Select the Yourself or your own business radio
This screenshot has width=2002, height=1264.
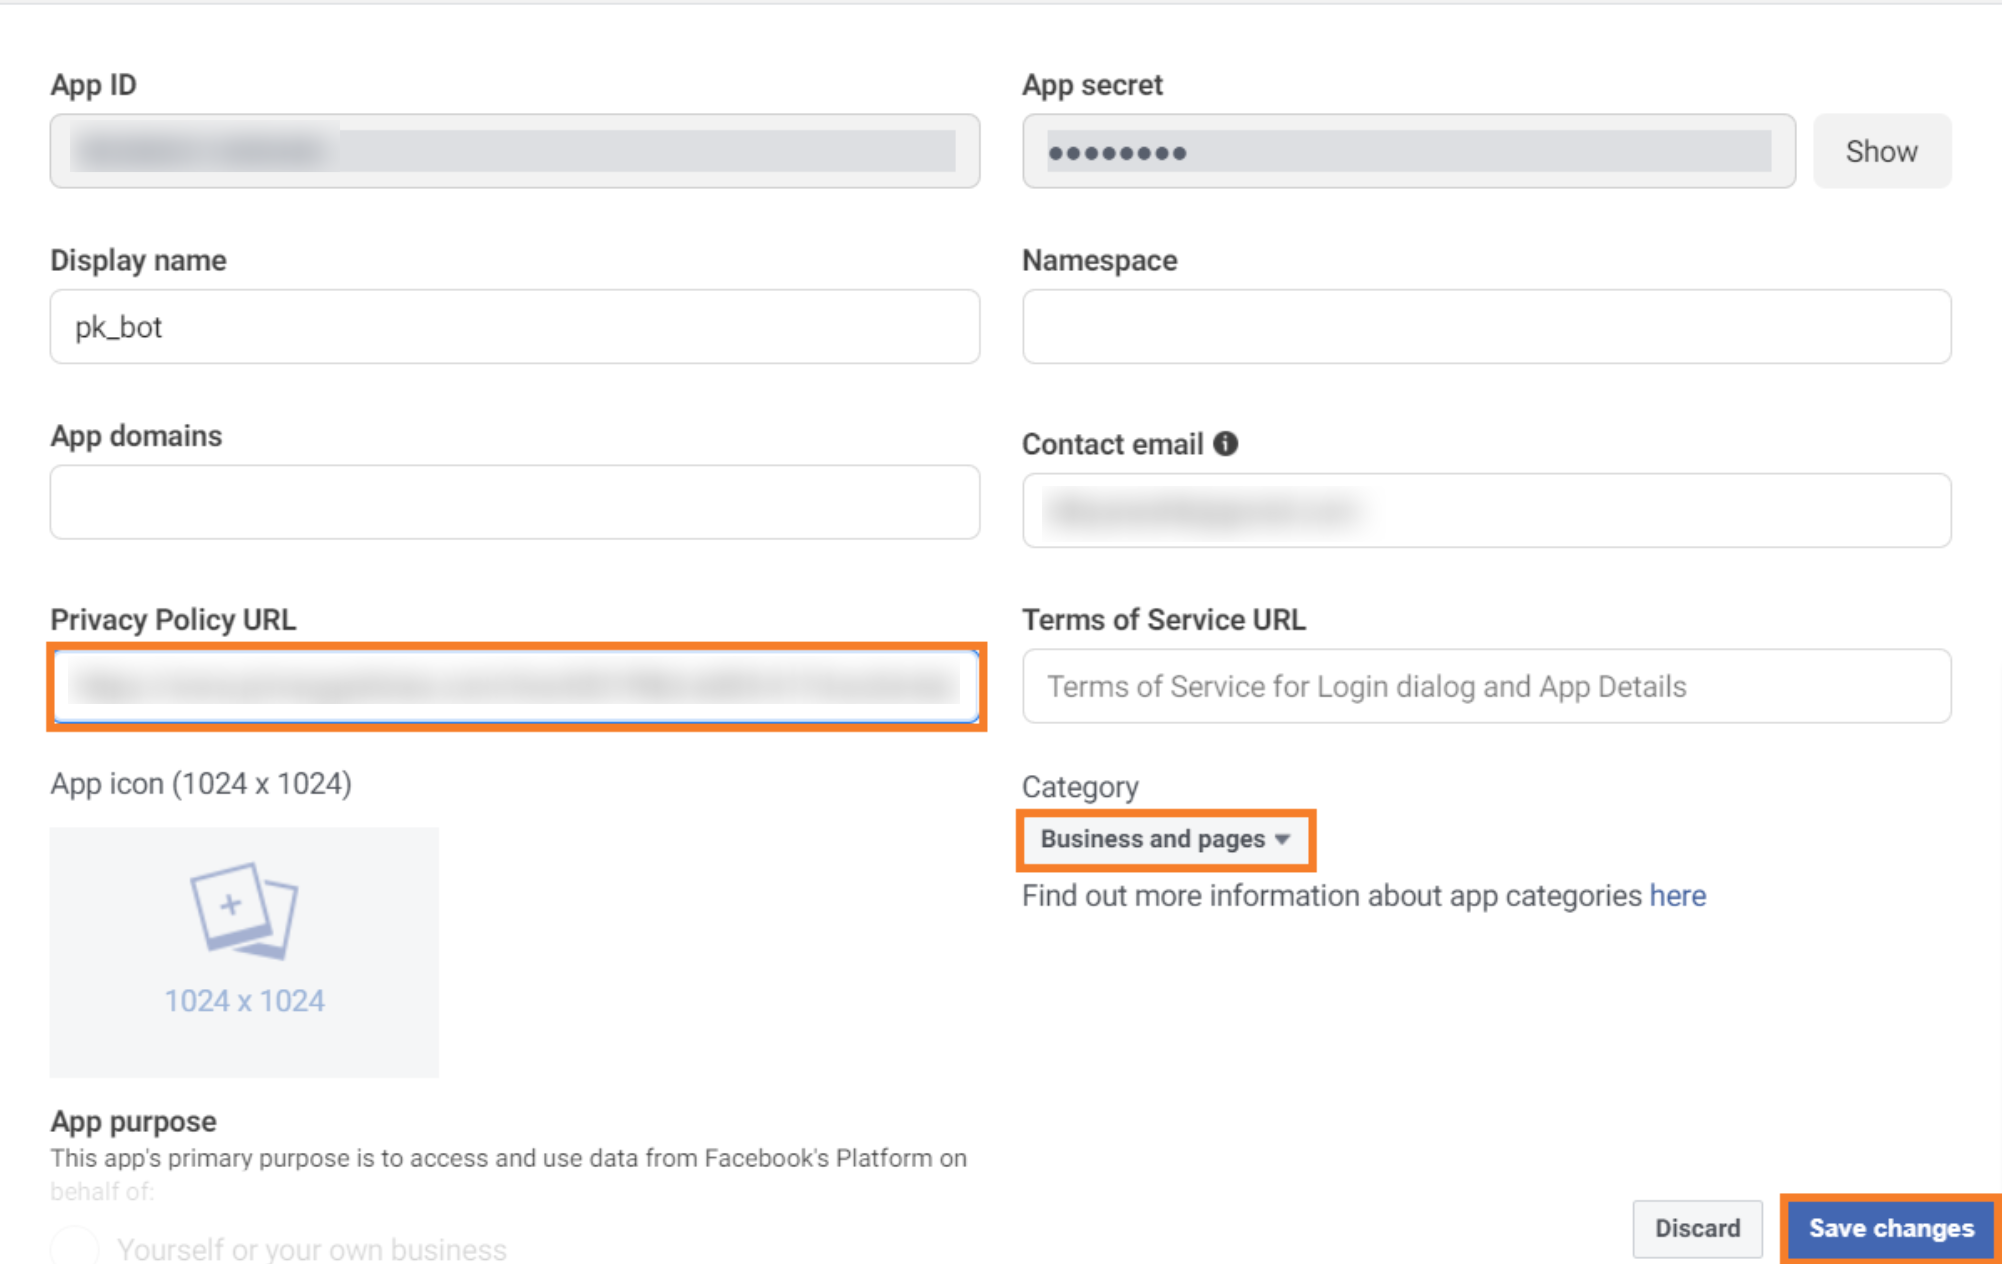(74, 1248)
